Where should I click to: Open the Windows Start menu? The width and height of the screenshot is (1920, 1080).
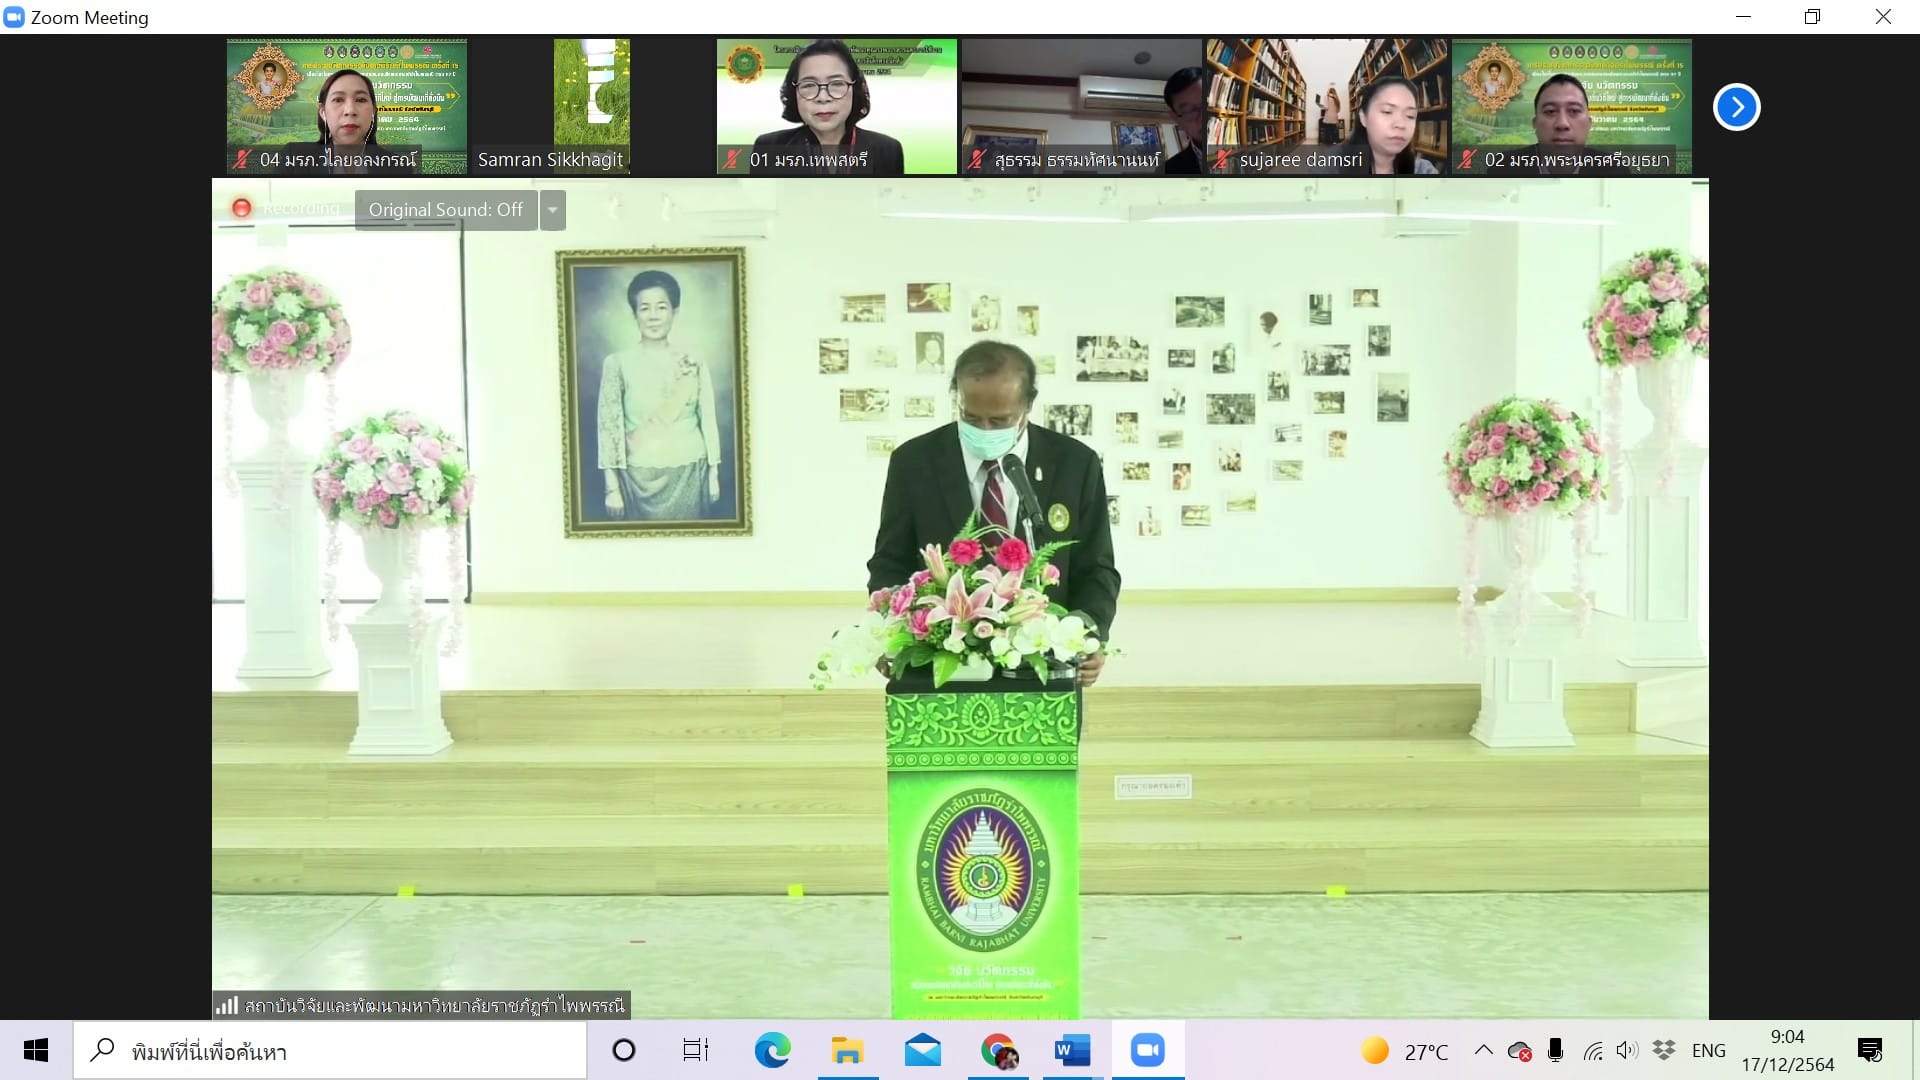tap(36, 1050)
